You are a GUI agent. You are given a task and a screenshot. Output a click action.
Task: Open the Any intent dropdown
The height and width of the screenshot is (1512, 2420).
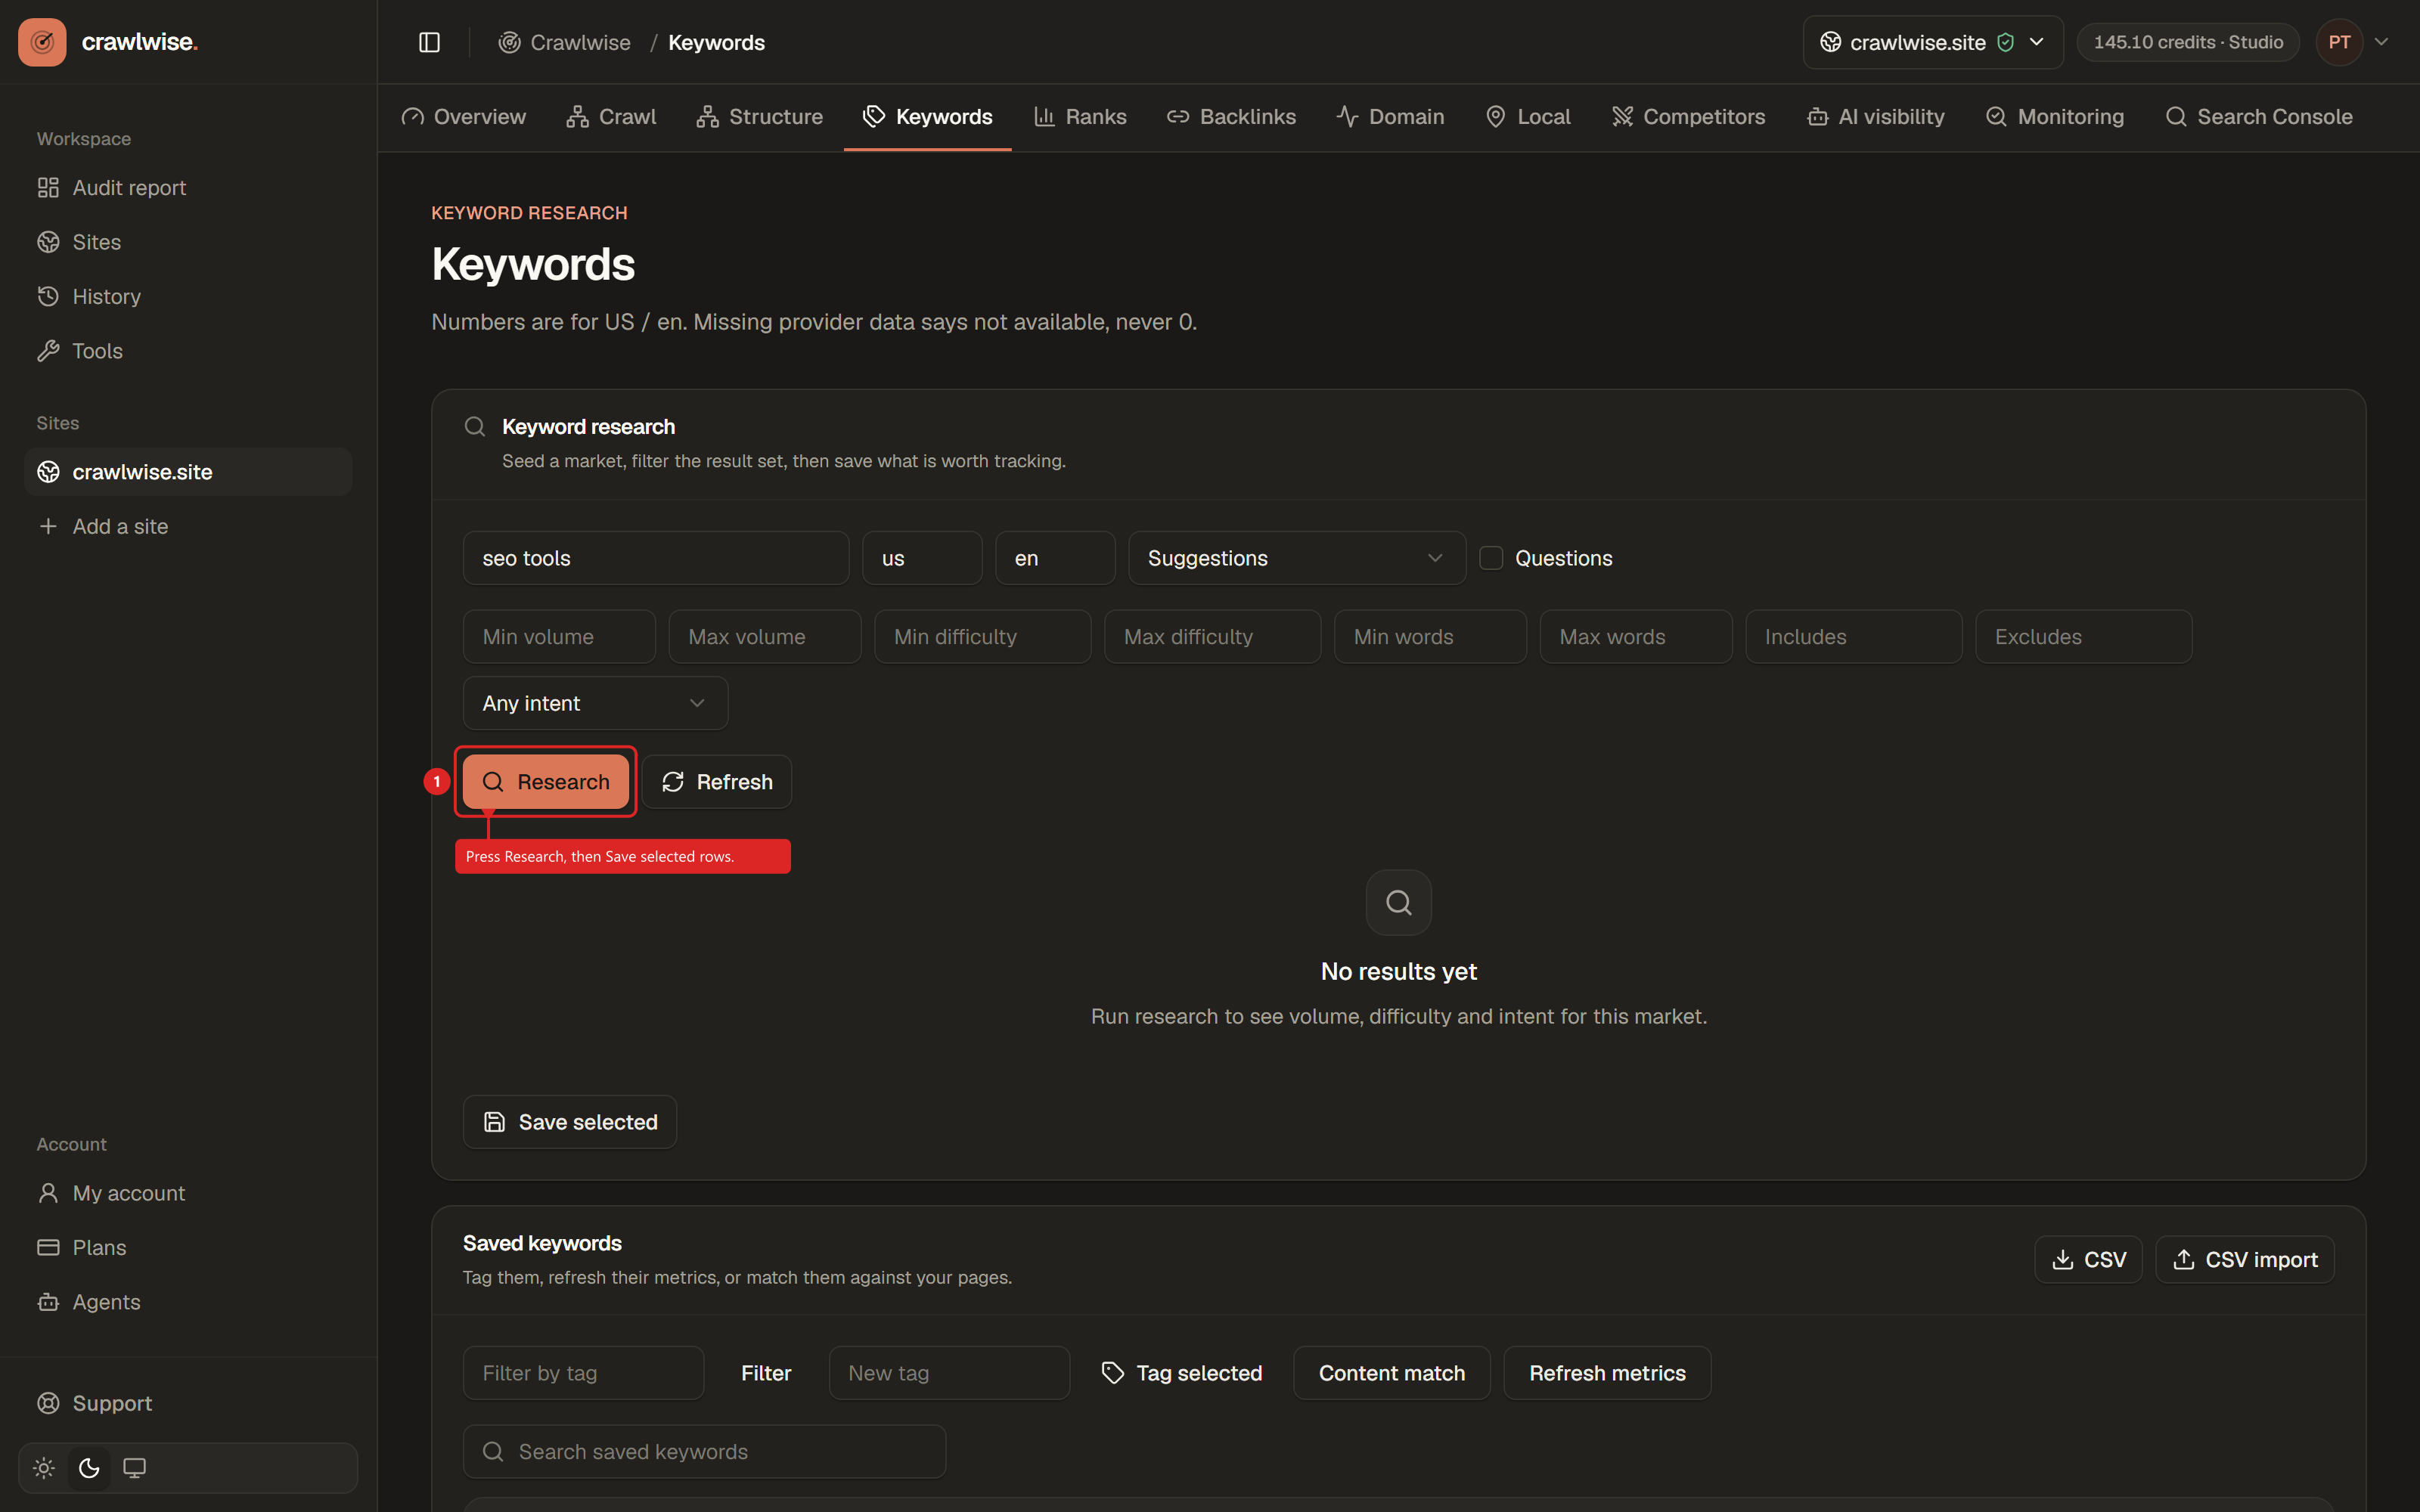pos(595,703)
